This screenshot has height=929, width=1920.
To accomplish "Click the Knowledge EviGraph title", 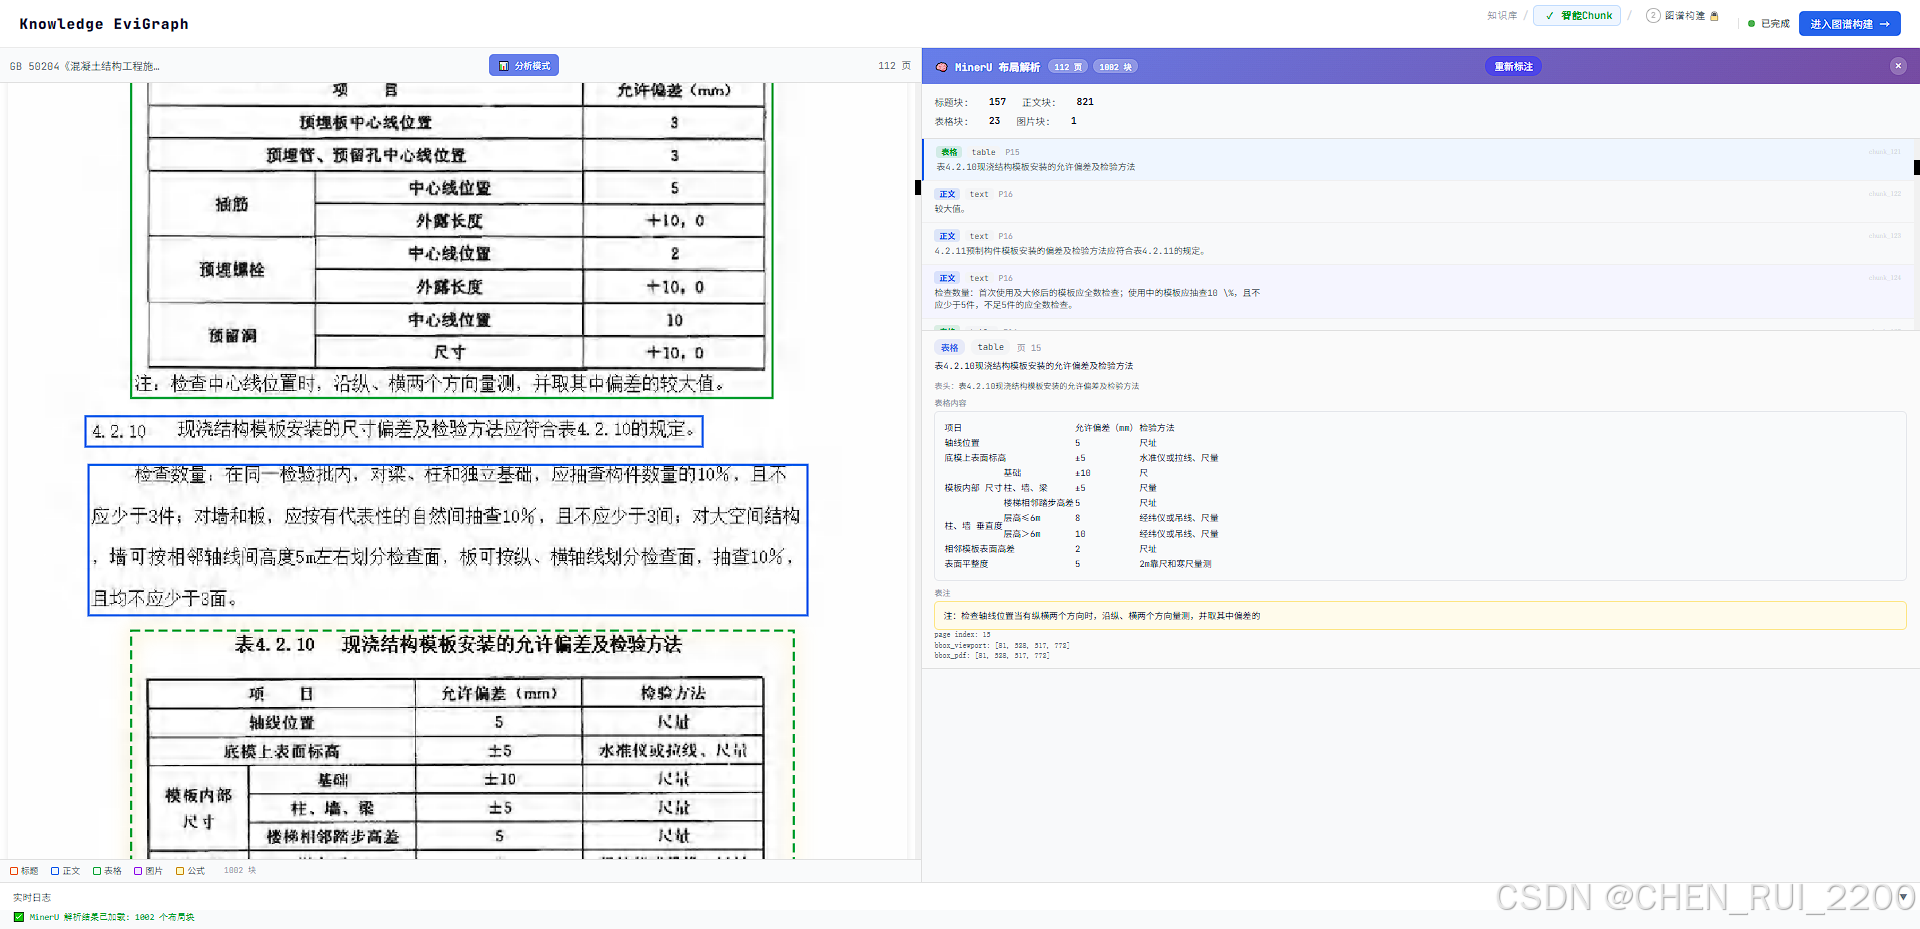I will coord(104,24).
